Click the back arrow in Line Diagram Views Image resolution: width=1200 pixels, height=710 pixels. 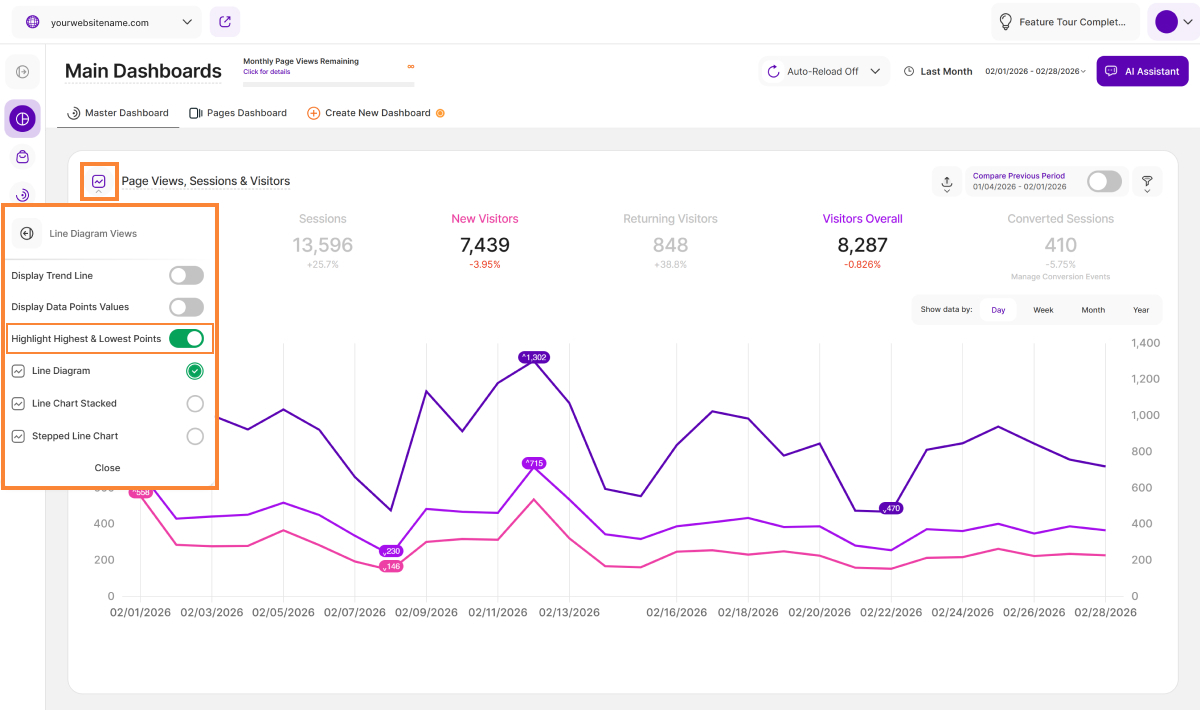tap(27, 233)
